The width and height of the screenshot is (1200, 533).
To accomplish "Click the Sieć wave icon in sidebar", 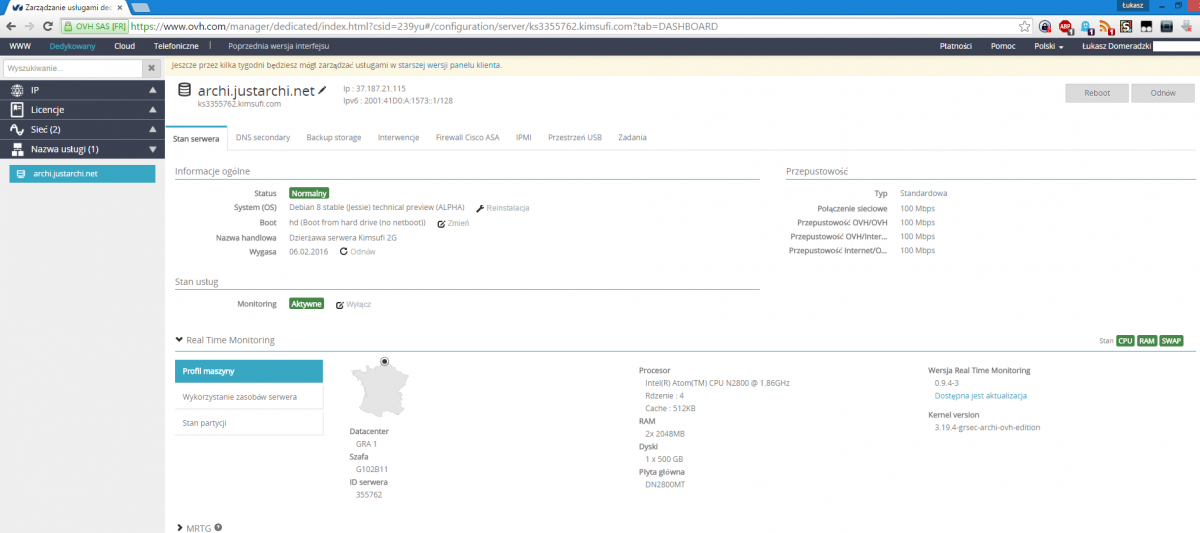I will click(16, 129).
